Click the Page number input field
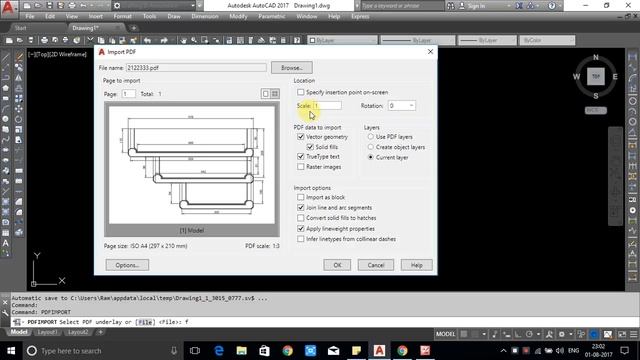The height and width of the screenshot is (360, 640). tap(129, 94)
